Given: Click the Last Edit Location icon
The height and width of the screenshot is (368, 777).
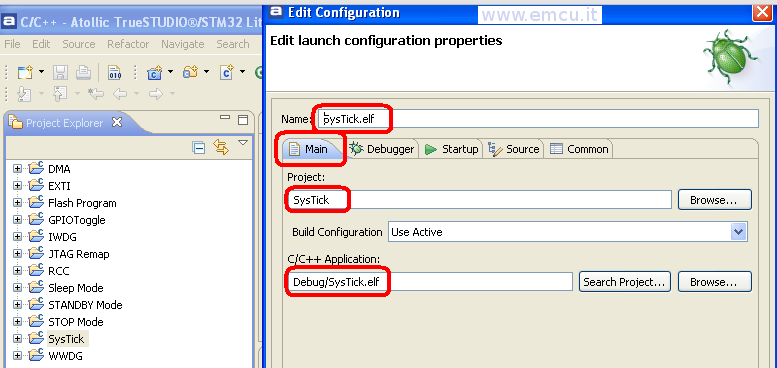Looking at the screenshot, I should 96,93.
